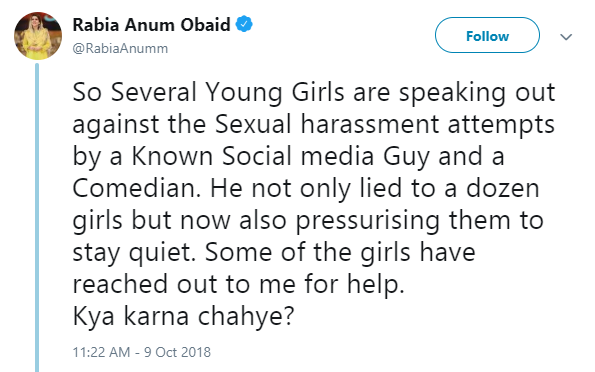595x372 pixels.
Task: Click the line starting with 'Comedian. He not only'
Action: coord(306,188)
